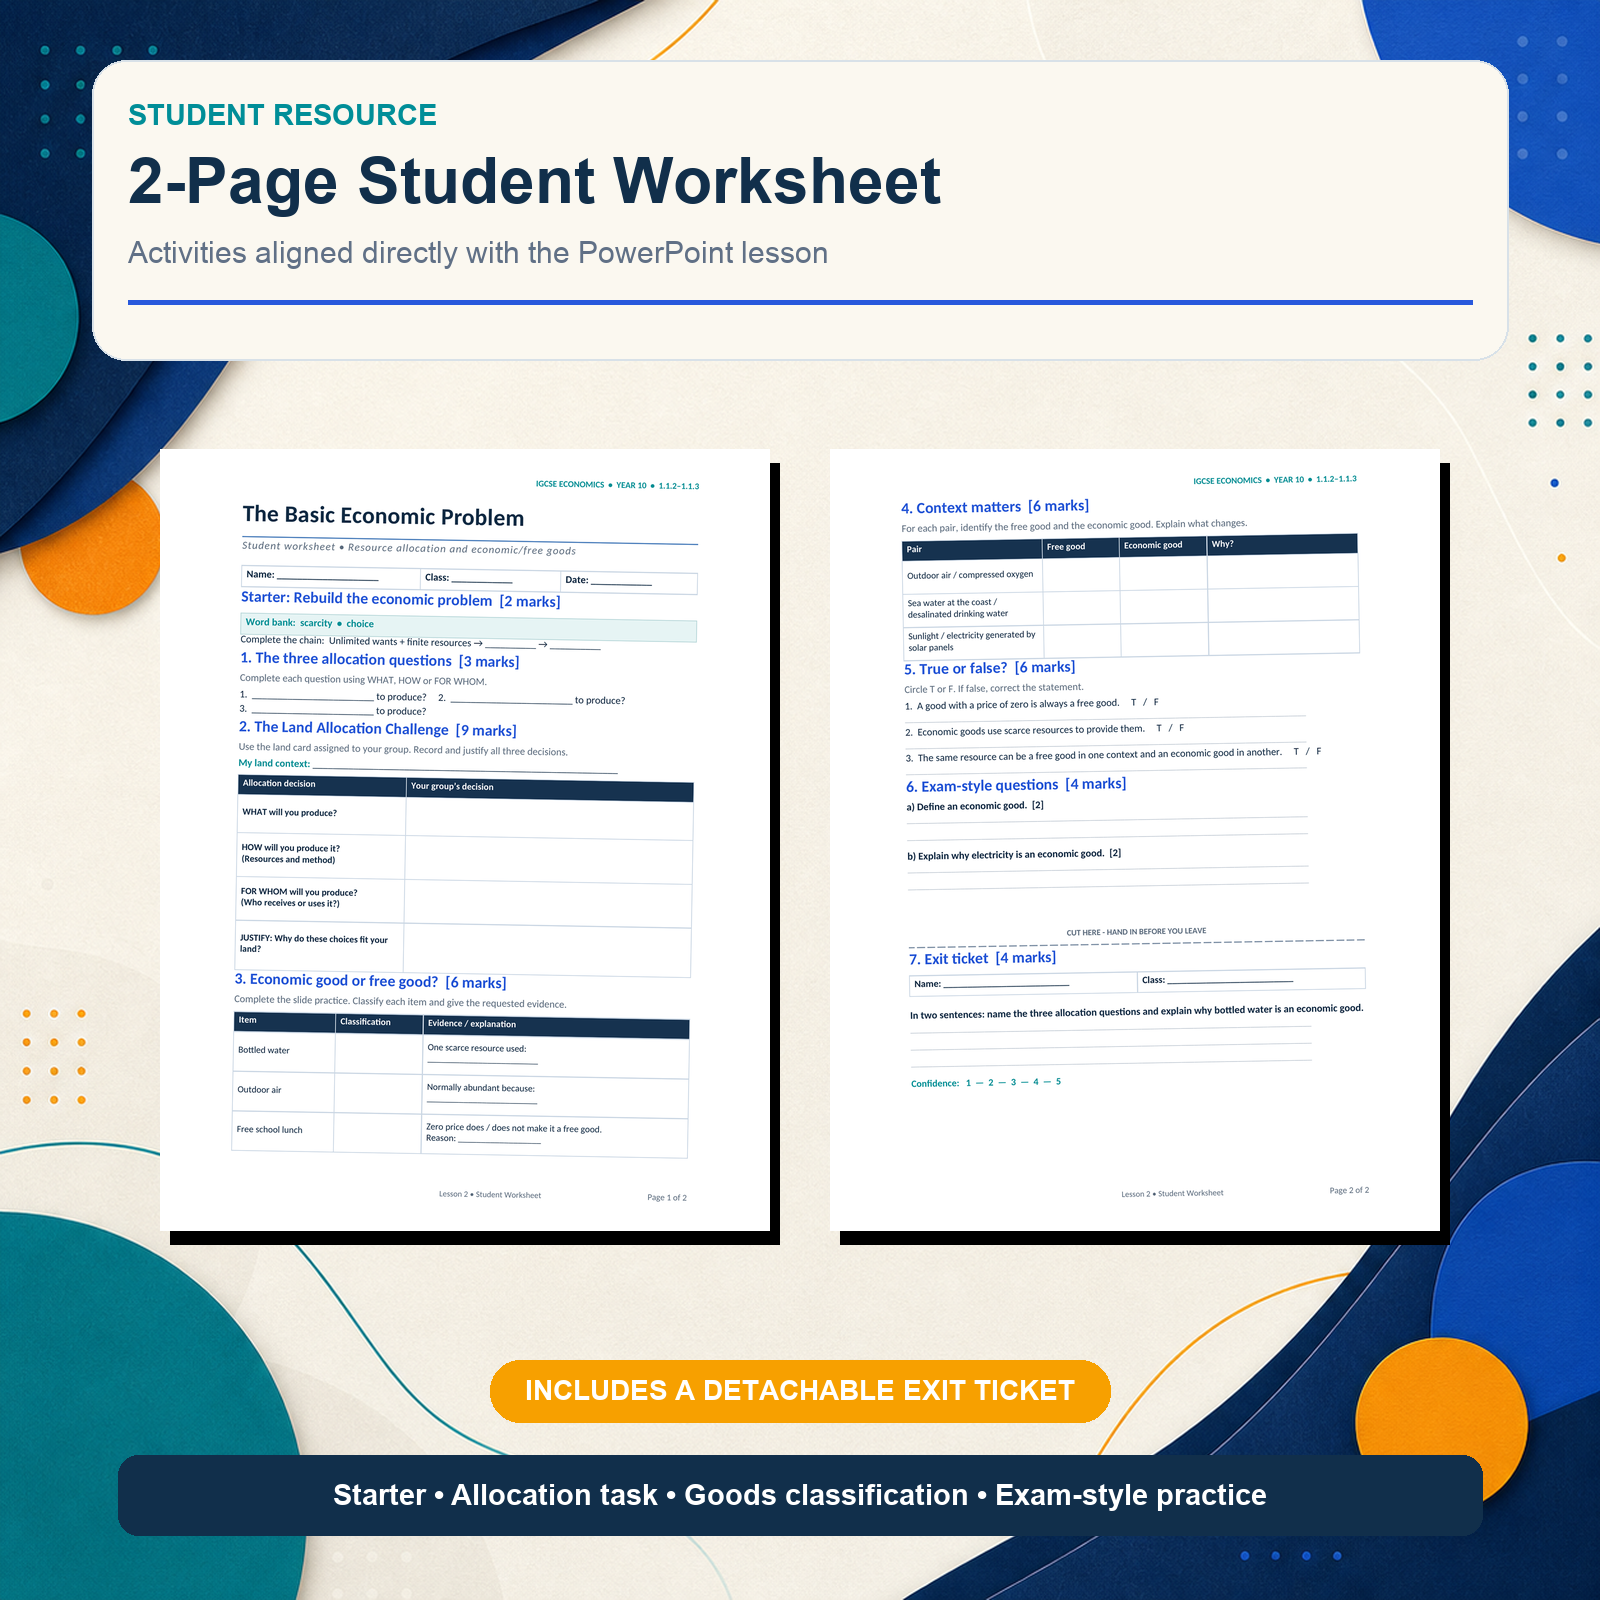Click the Class field on page 1
This screenshot has height=1600, width=1600.
tap(490, 578)
